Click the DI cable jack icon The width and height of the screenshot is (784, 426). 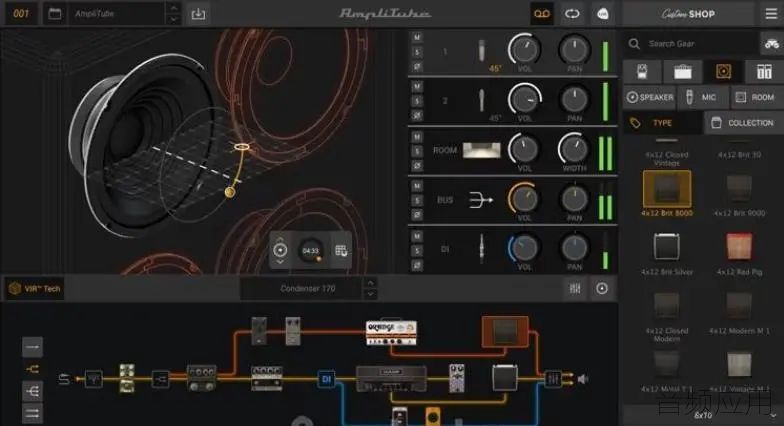(x=482, y=248)
